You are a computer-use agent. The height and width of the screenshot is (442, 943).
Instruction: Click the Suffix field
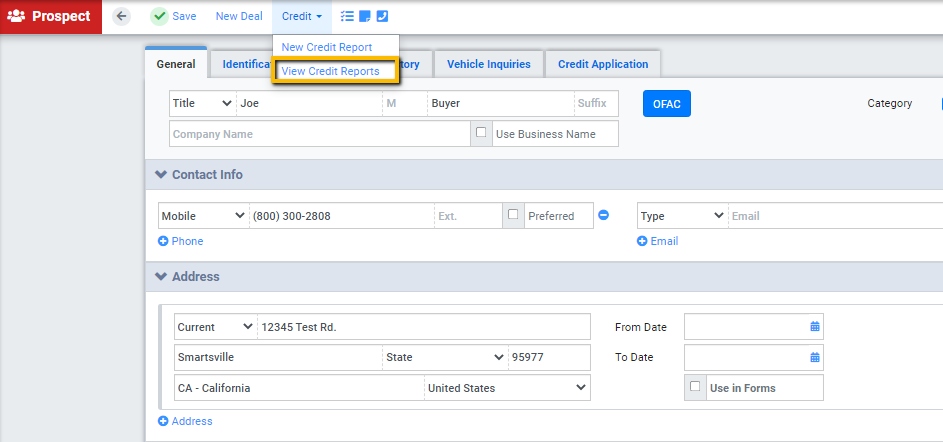[x=596, y=103]
